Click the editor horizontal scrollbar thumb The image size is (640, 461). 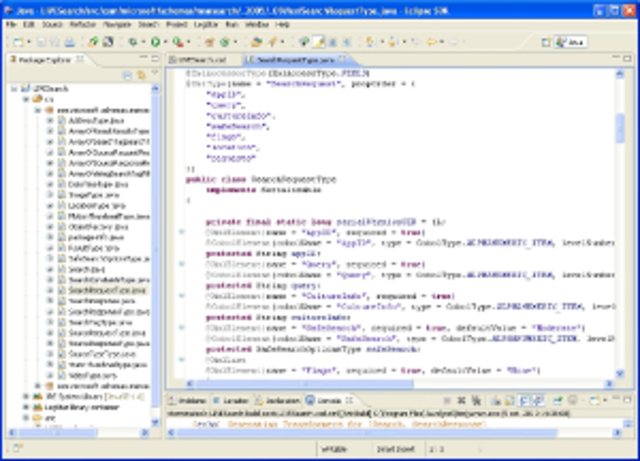pyautogui.click(x=305, y=384)
